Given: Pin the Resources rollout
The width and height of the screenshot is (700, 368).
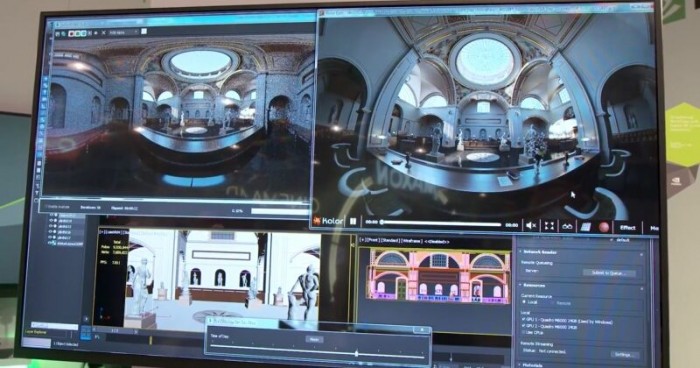Looking at the screenshot, I should [x=641, y=289].
